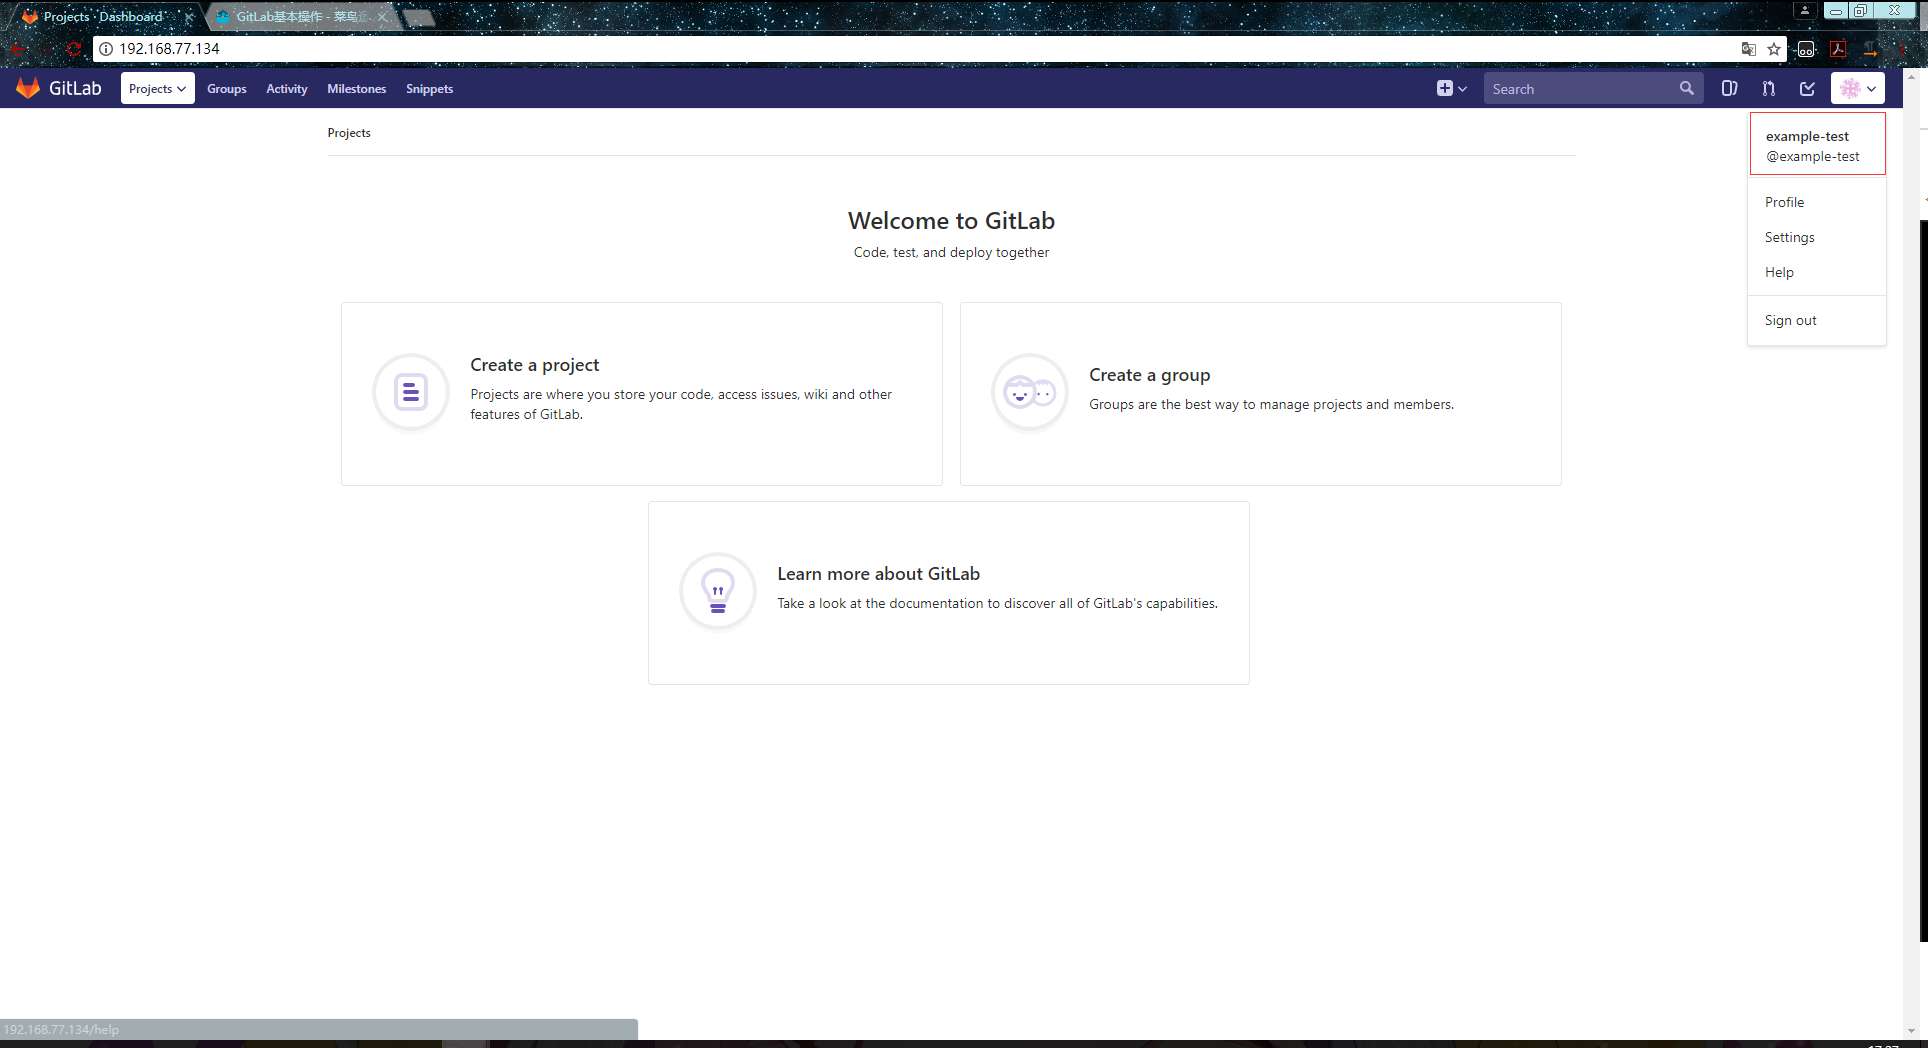Click the @example-test username text
Image resolution: width=1928 pixels, height=1048 pixels.
click(x=1812, y=156)
